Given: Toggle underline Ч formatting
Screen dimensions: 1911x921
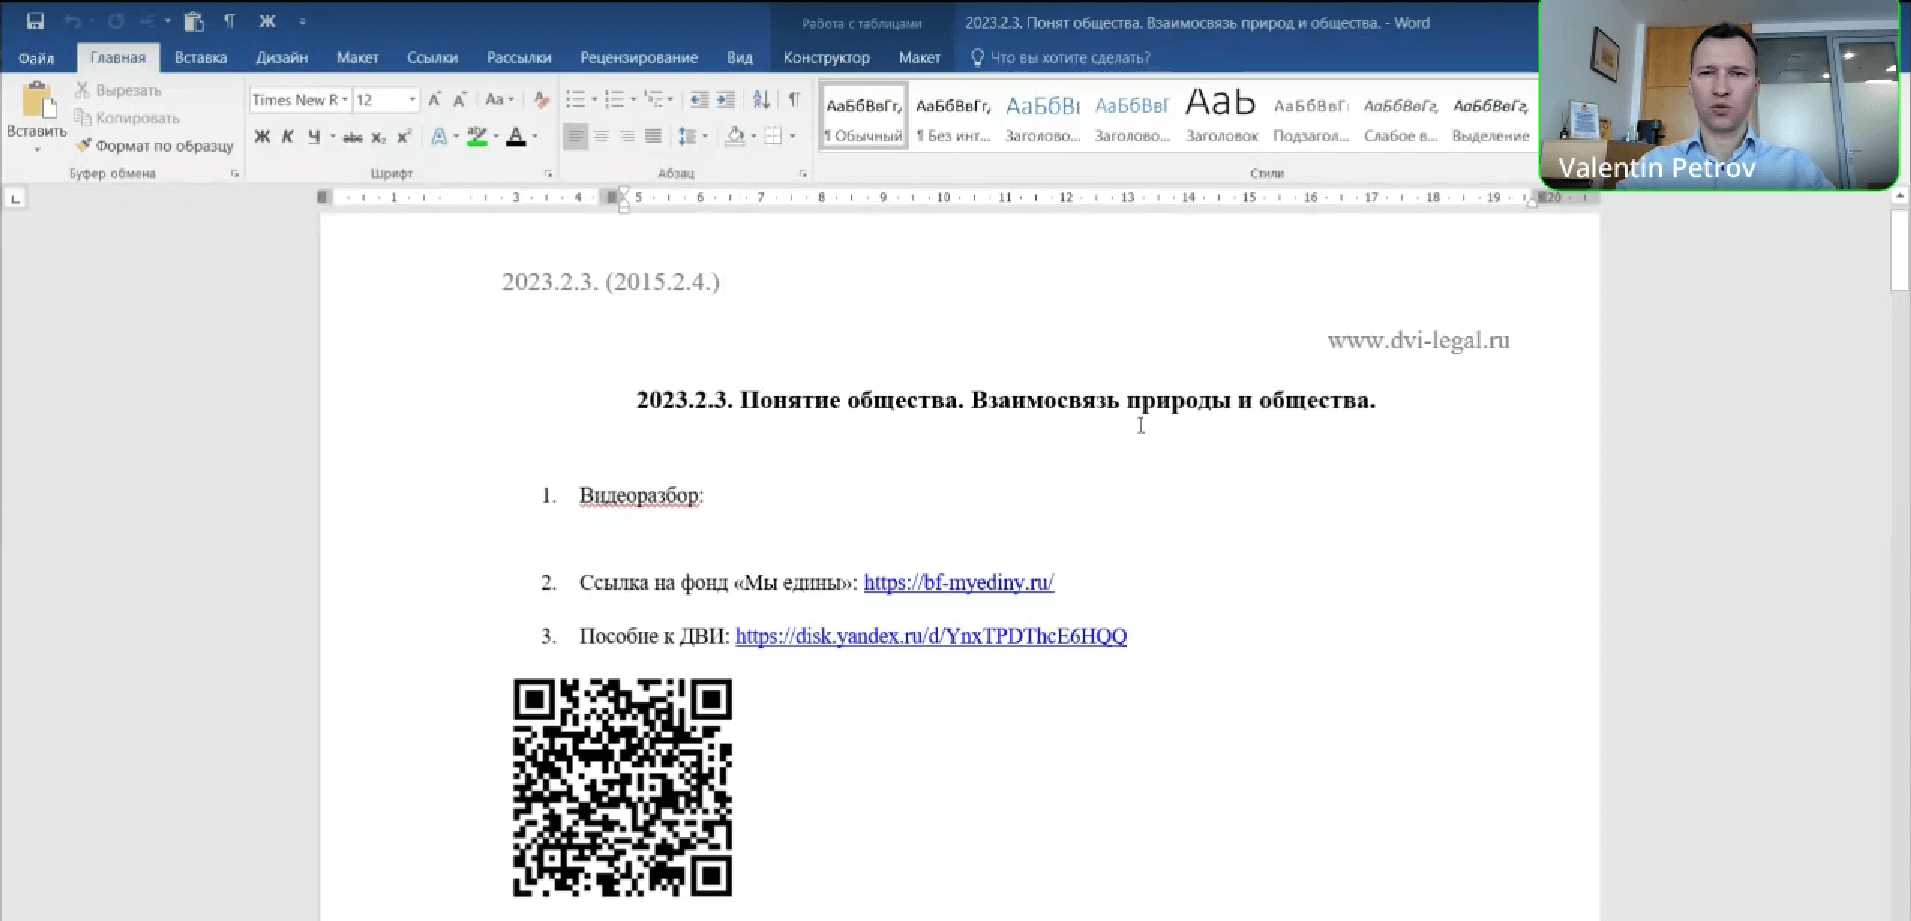Looking at the screenshot, I should tap(314, 137).
